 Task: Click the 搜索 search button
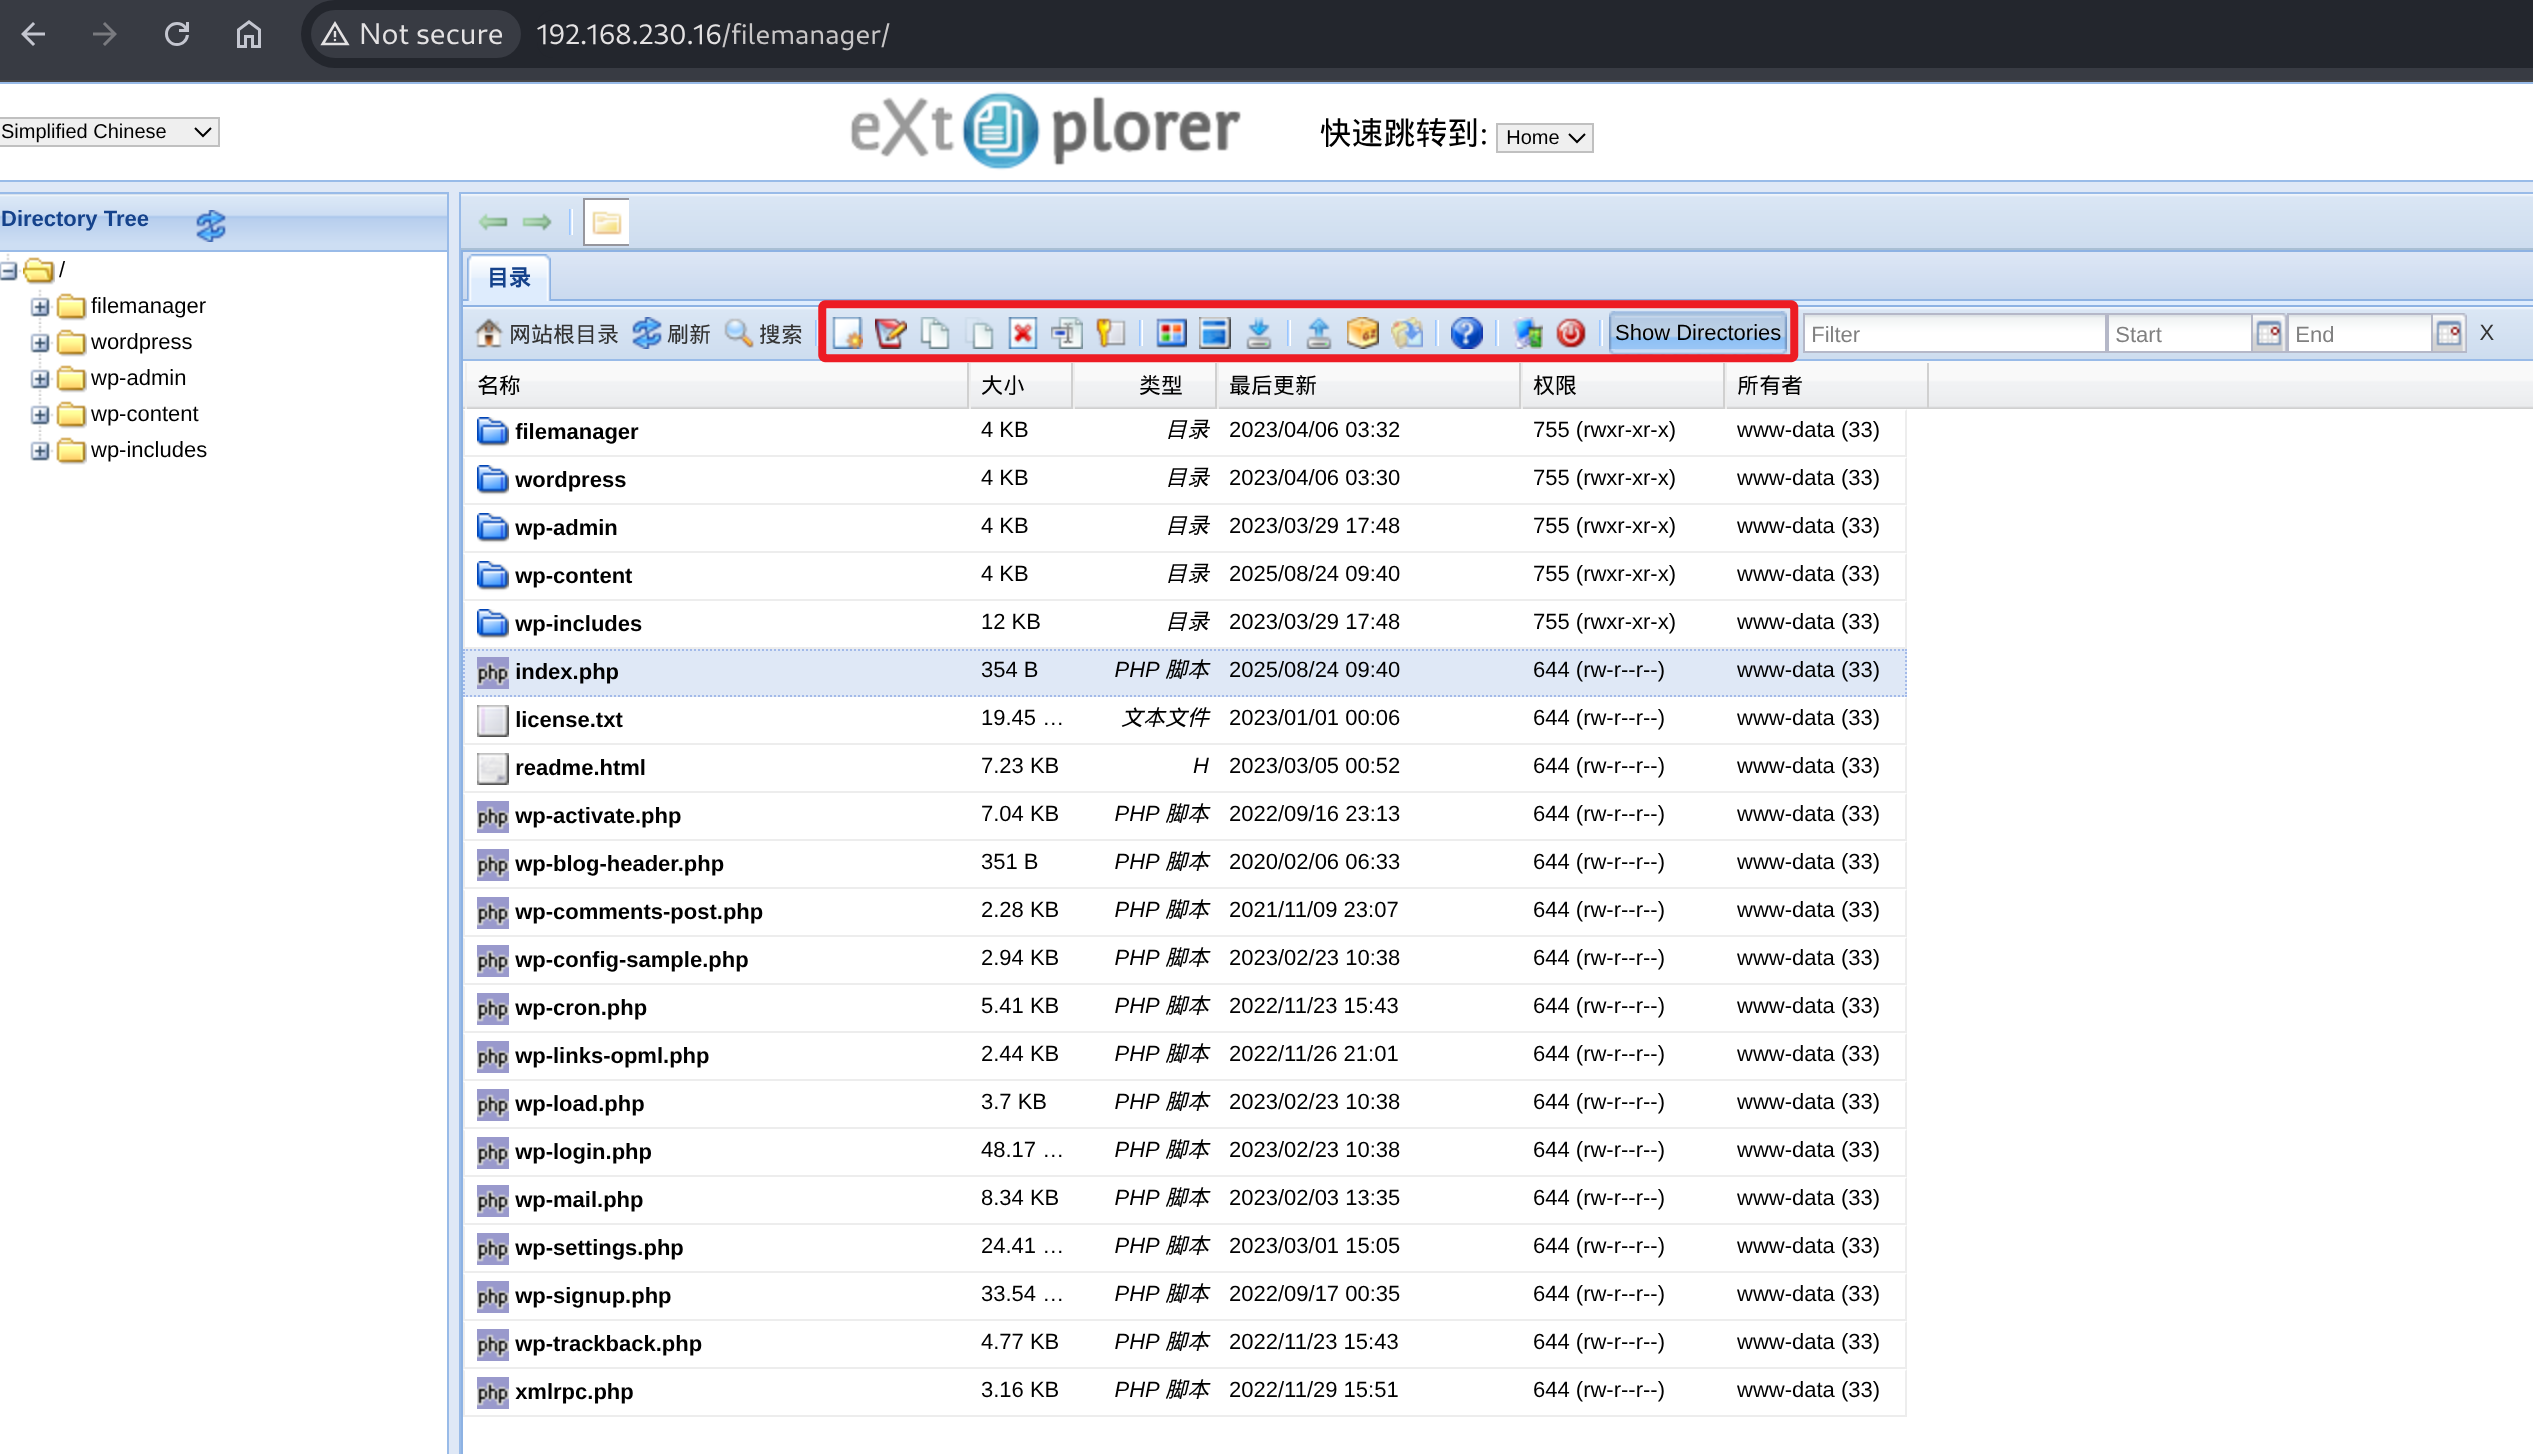pos(764,333)
